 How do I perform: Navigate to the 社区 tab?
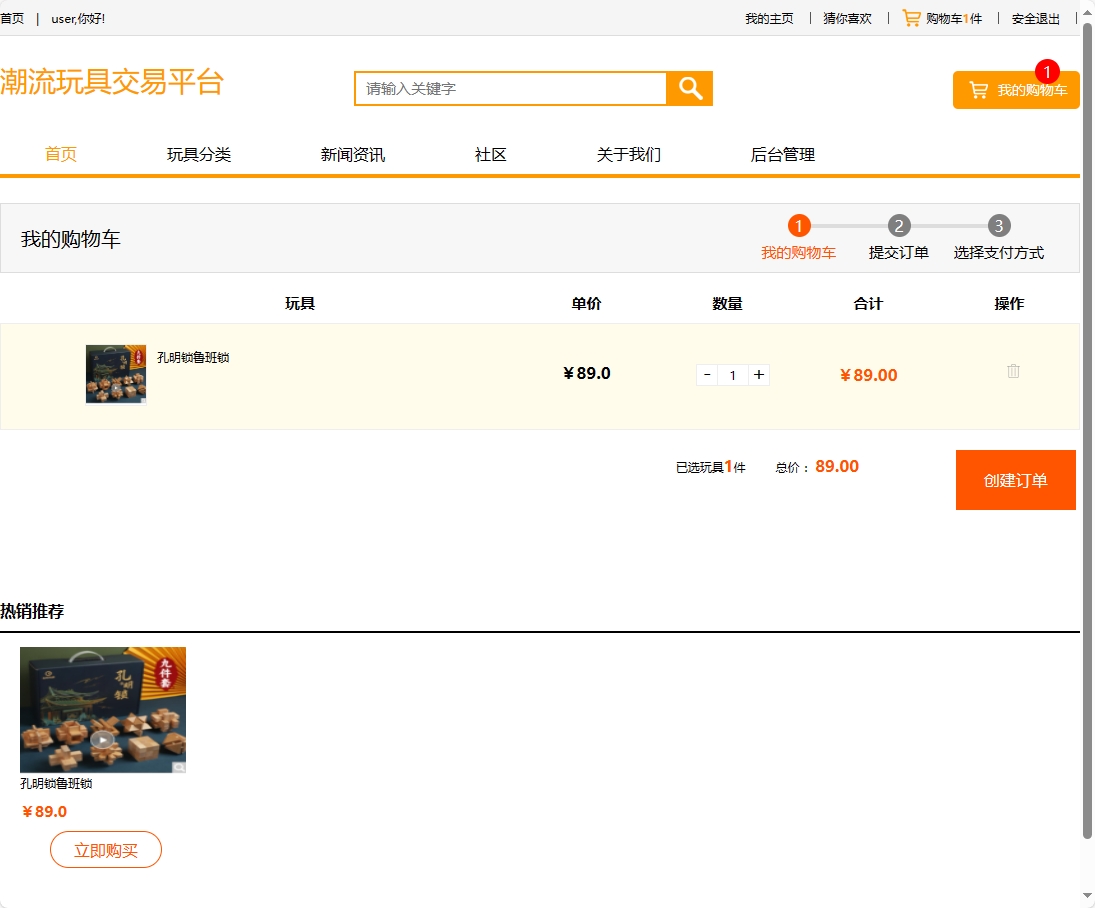pyautogui.click(x=490, y=154)
